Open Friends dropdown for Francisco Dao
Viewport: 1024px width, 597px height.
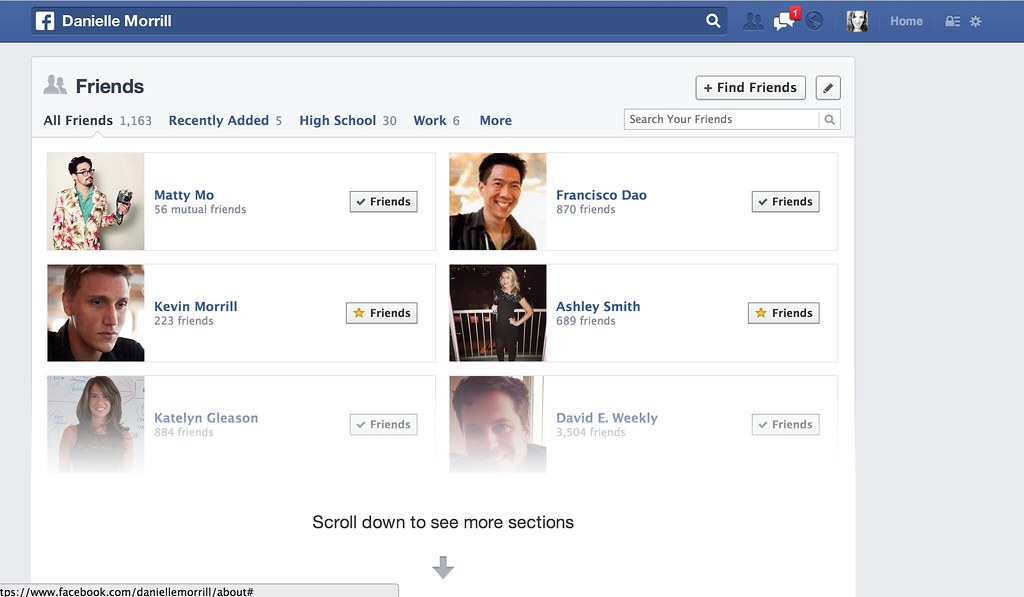[786, 202]
